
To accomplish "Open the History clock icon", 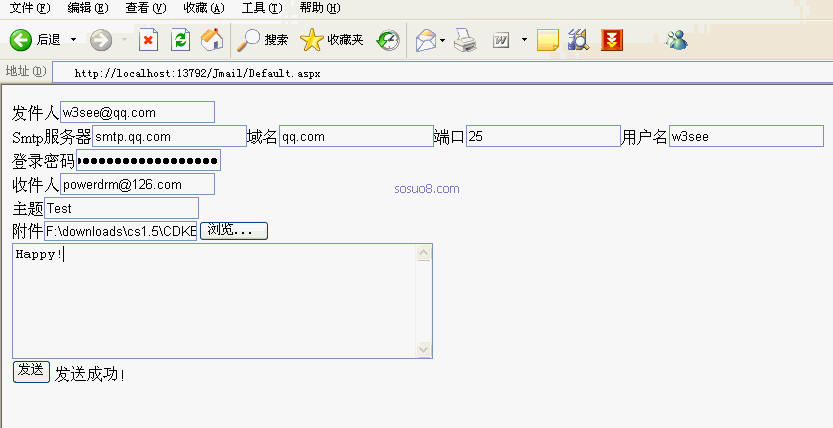I will tap(388, 40).
